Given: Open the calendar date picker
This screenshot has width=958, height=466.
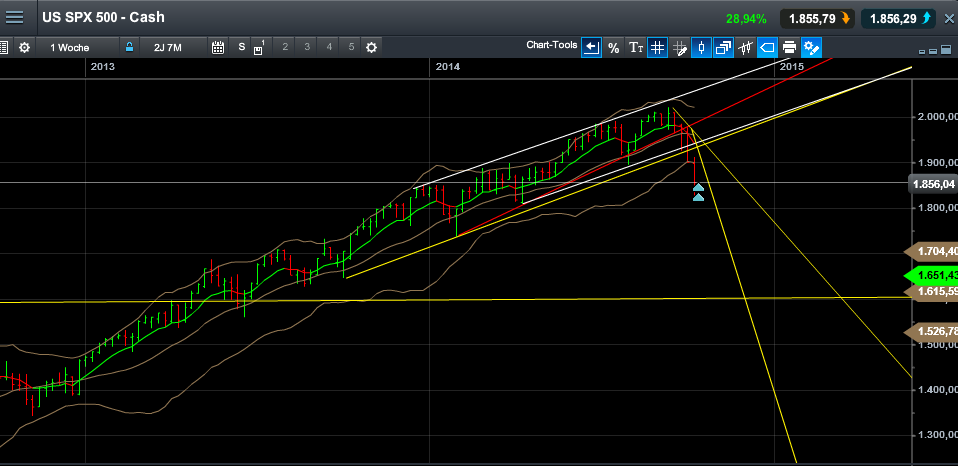Looking at the screenshot, I should (218, 47).
